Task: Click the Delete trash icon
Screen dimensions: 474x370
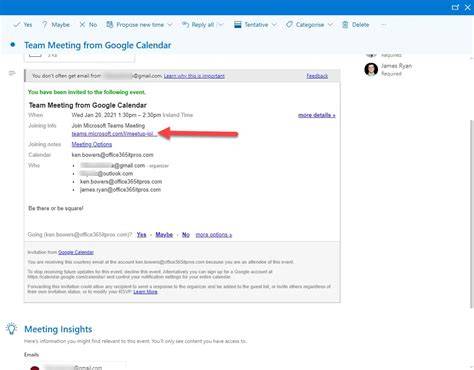Action: (x=345, y=25)
